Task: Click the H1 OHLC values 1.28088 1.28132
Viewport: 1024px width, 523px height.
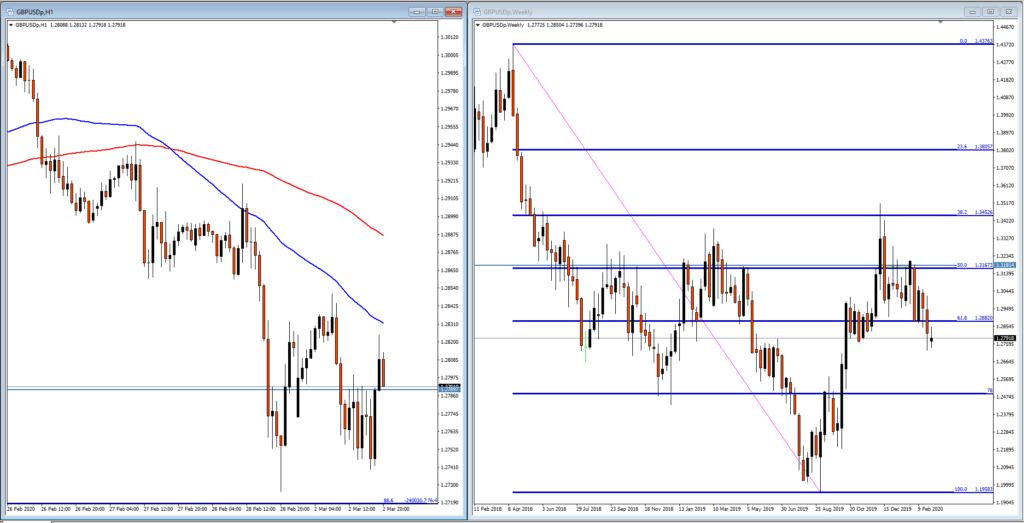Action: point(69,25)
